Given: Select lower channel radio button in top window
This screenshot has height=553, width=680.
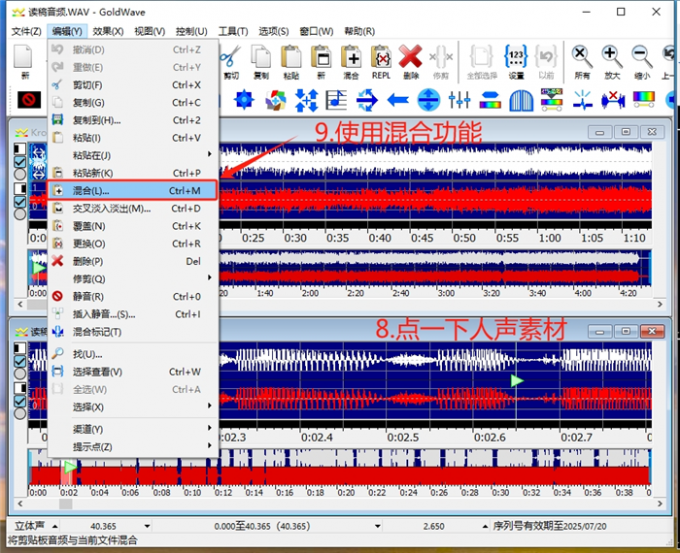Looking at the screenshot, I should tap(20, 213).
